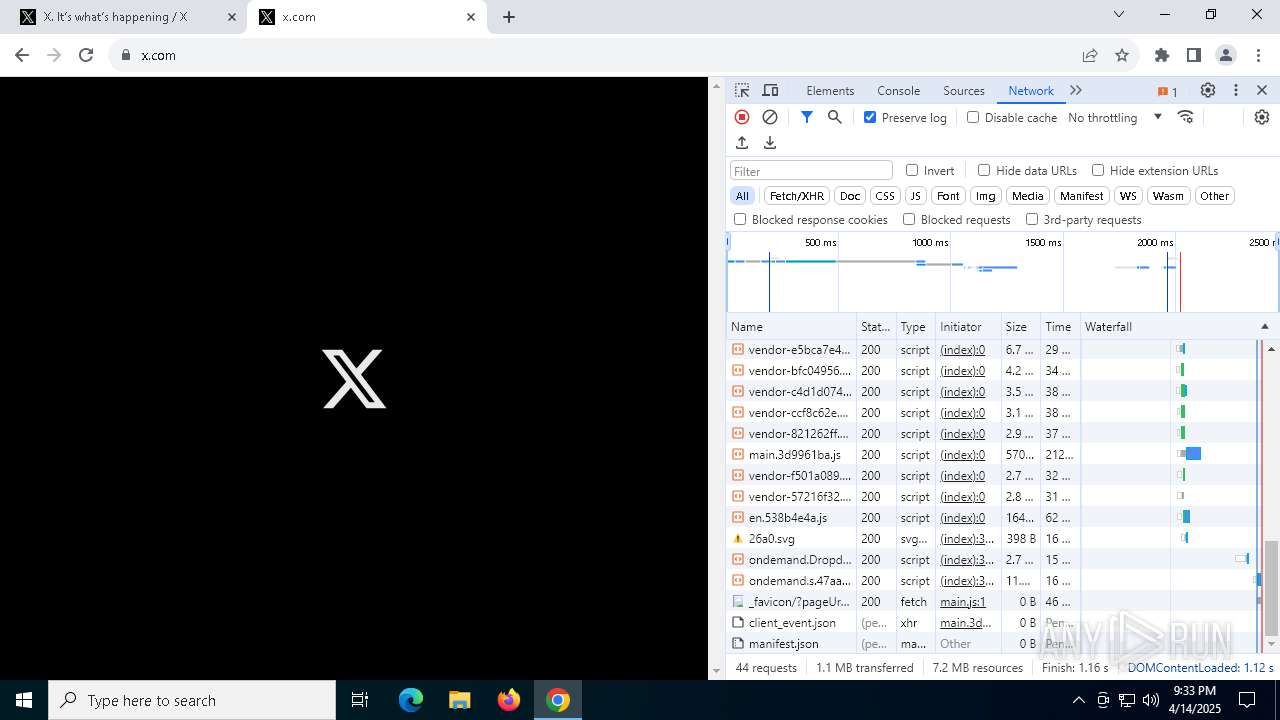Clear the network log
1280x720 pixels.
[x=770, y=117]
